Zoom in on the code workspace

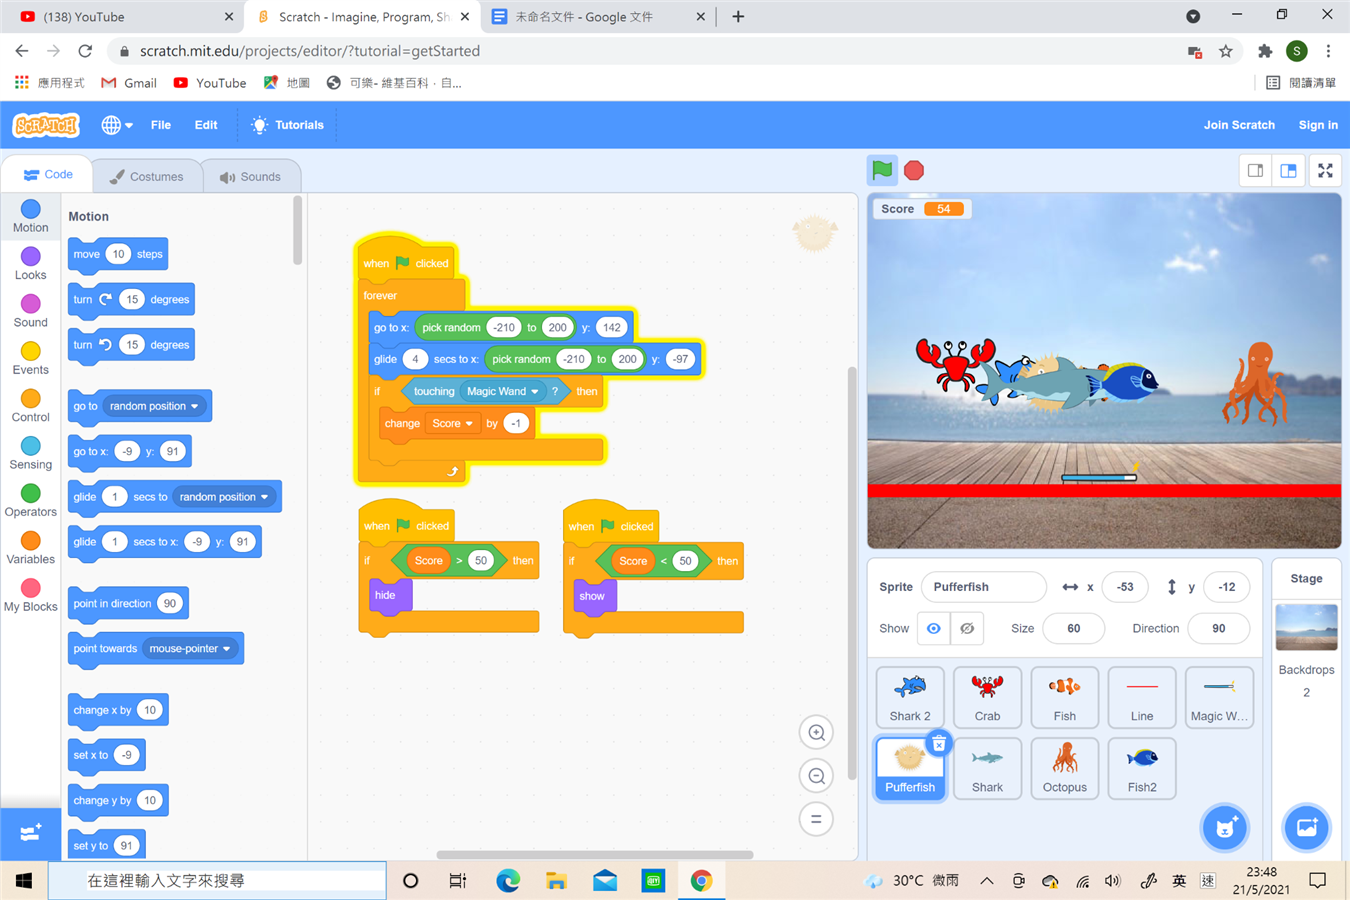(816, 733)
